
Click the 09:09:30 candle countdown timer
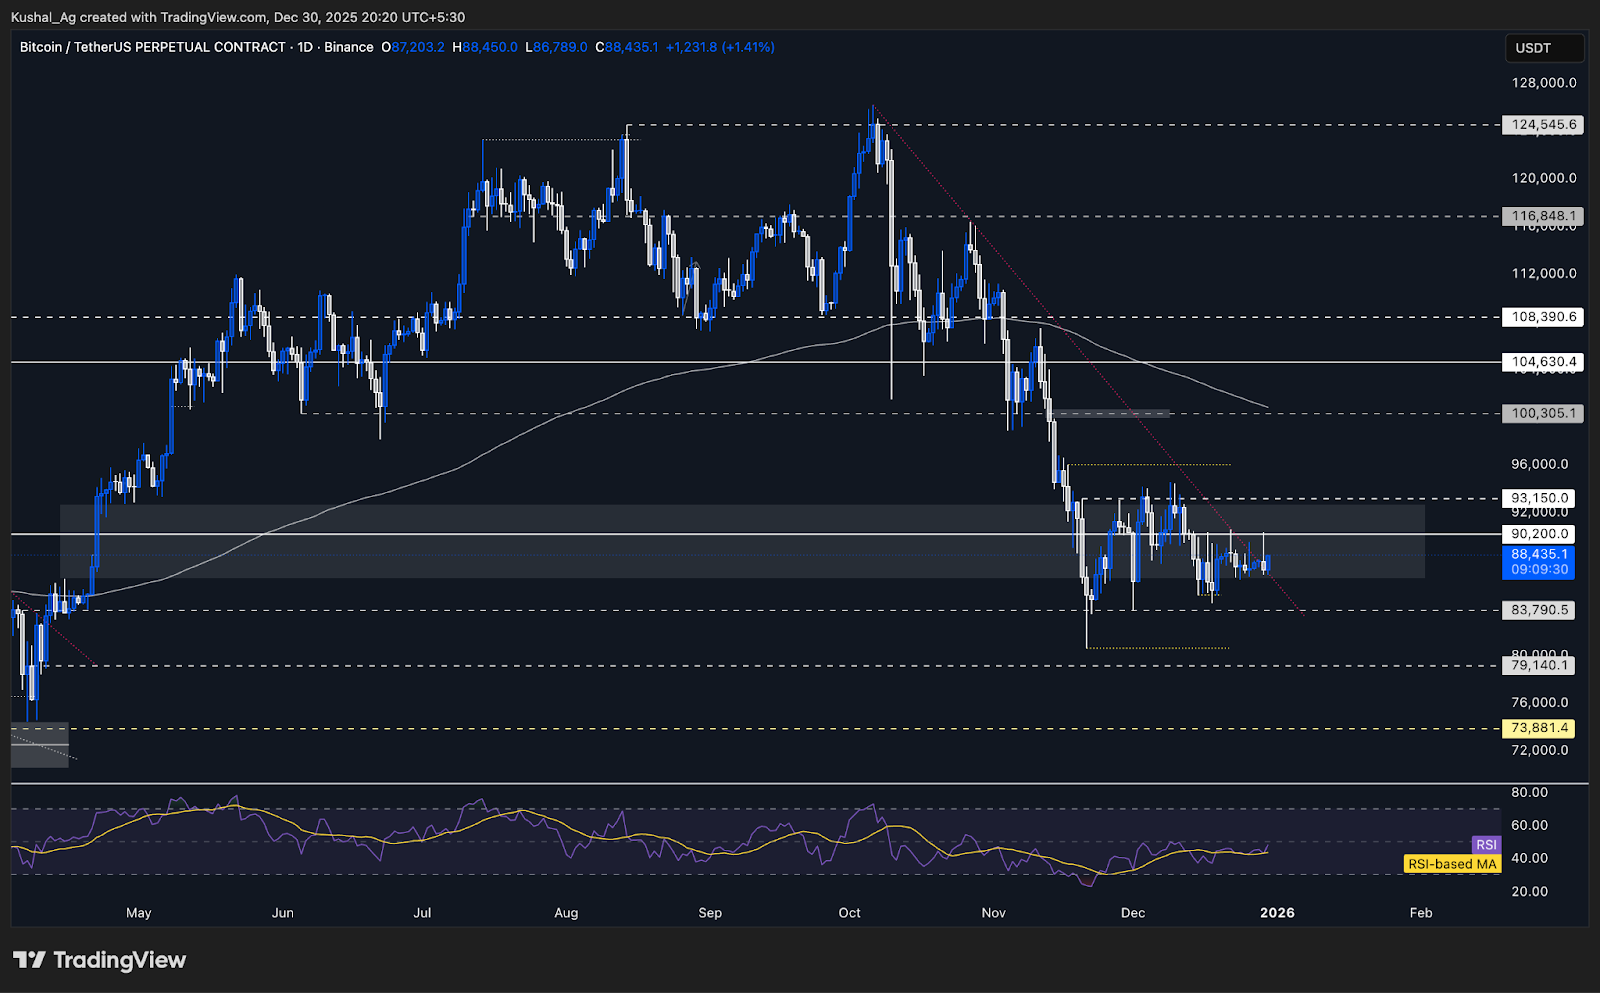[x=1541, y=567]
